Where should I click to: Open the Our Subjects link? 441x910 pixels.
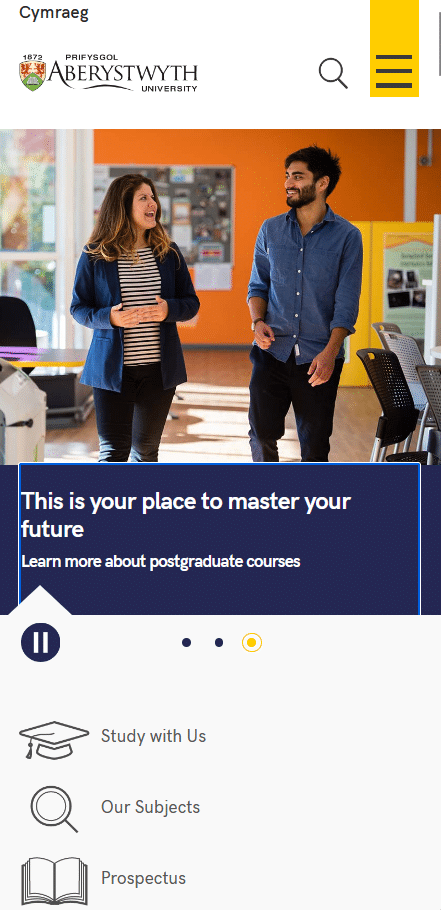coord(150,807)
